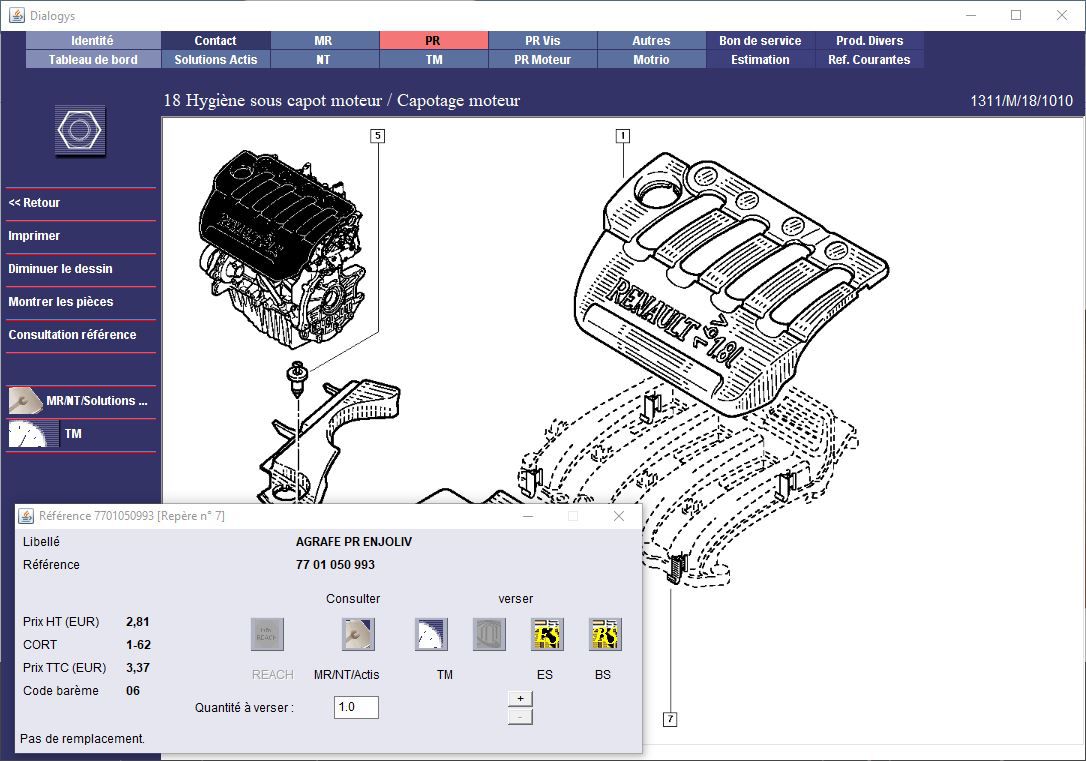Switch to the MR tab
The image size is (1086, 761).
point(323,41)
